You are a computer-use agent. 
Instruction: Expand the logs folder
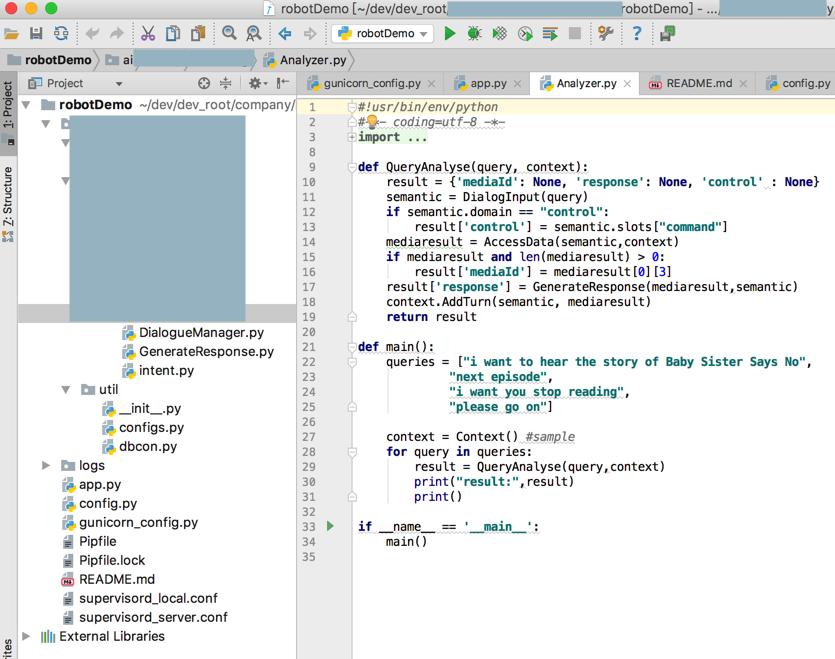click(46, 465)
